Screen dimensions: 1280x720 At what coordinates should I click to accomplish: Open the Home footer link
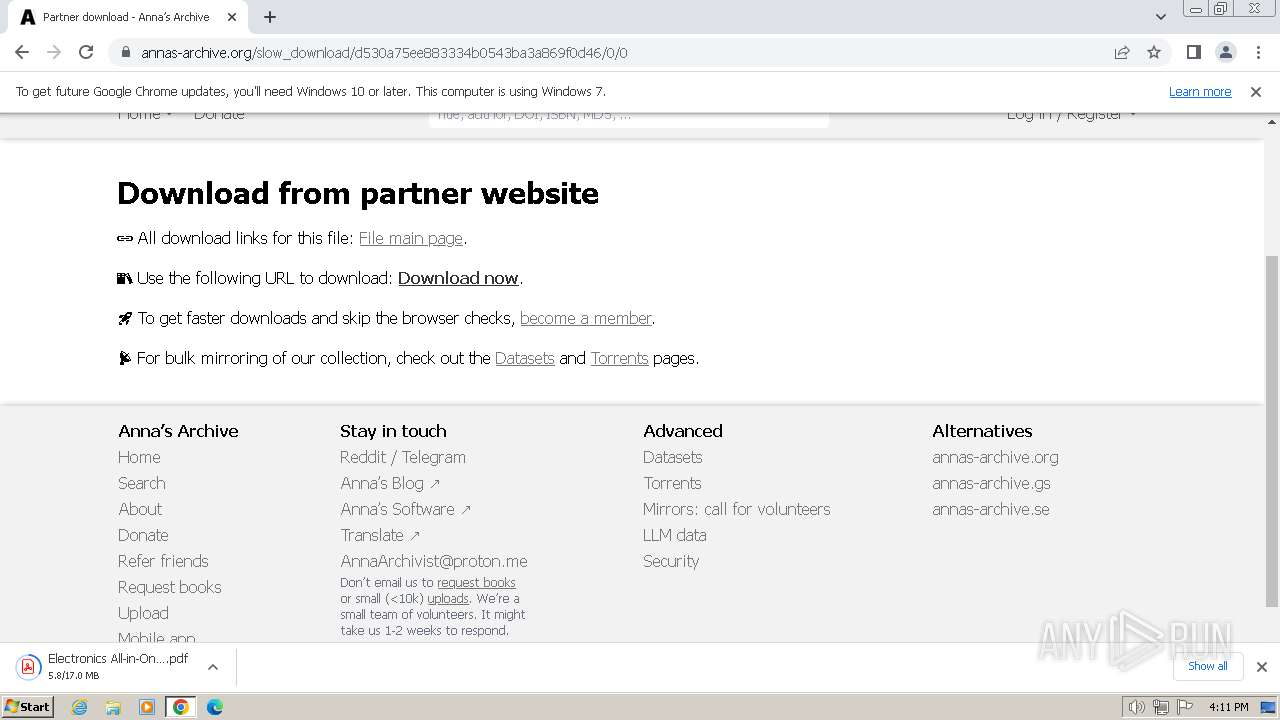(139, 457)
